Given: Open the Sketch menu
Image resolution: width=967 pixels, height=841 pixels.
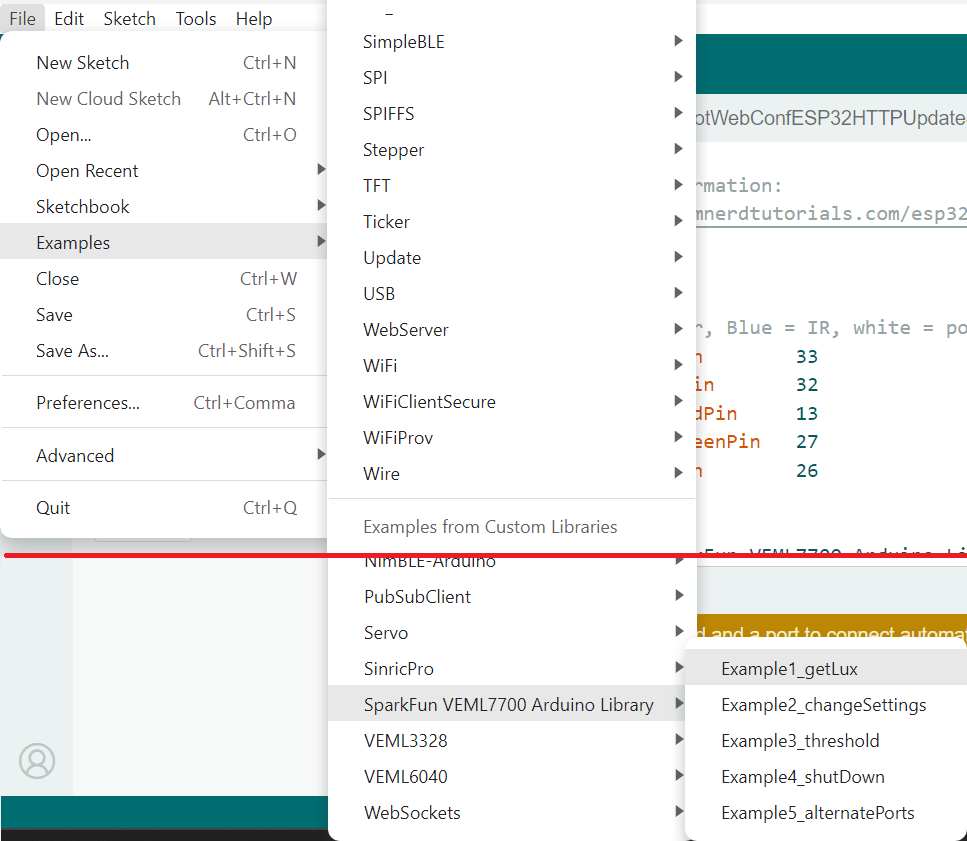Looking at the screenshot, I should pos(130,18).
